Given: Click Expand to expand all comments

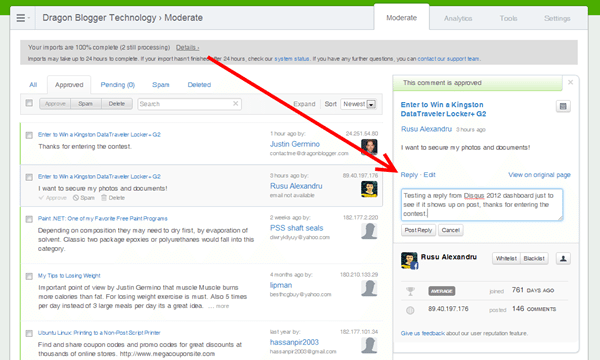Looking at the screenshot, I should (304, 104).
